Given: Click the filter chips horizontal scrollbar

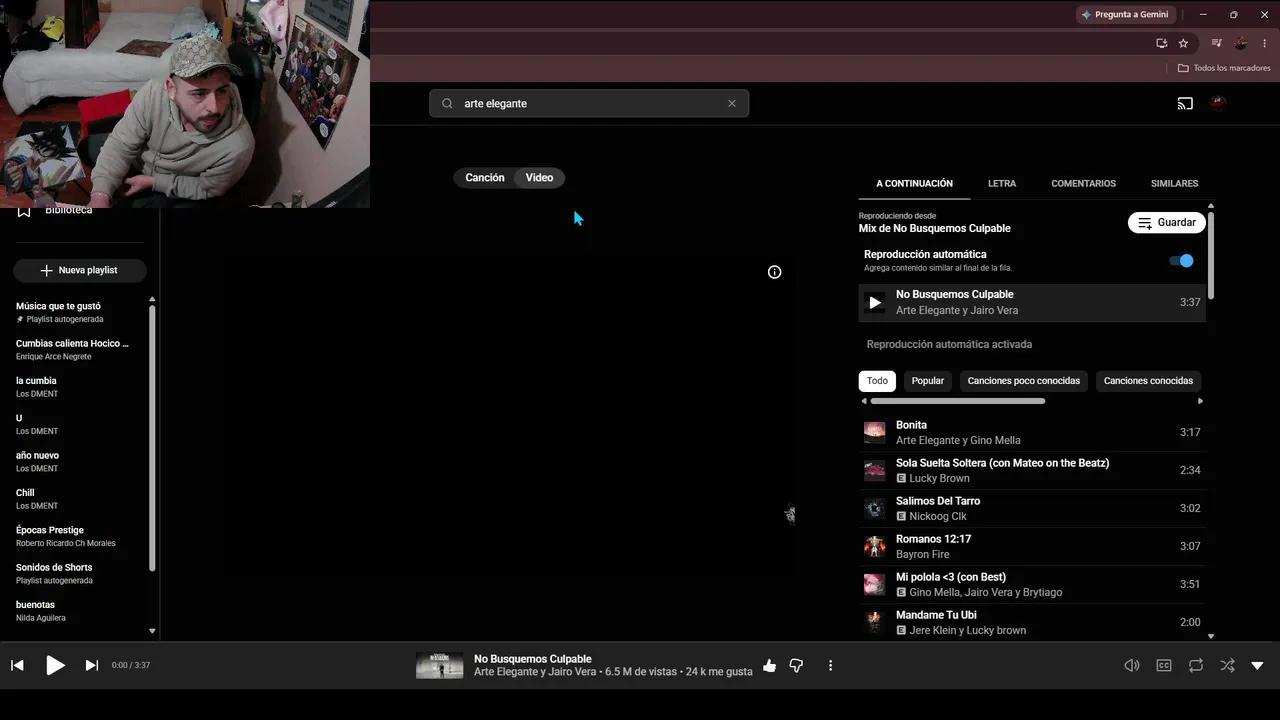Looking at the screenshot, I should click(958, 401).
